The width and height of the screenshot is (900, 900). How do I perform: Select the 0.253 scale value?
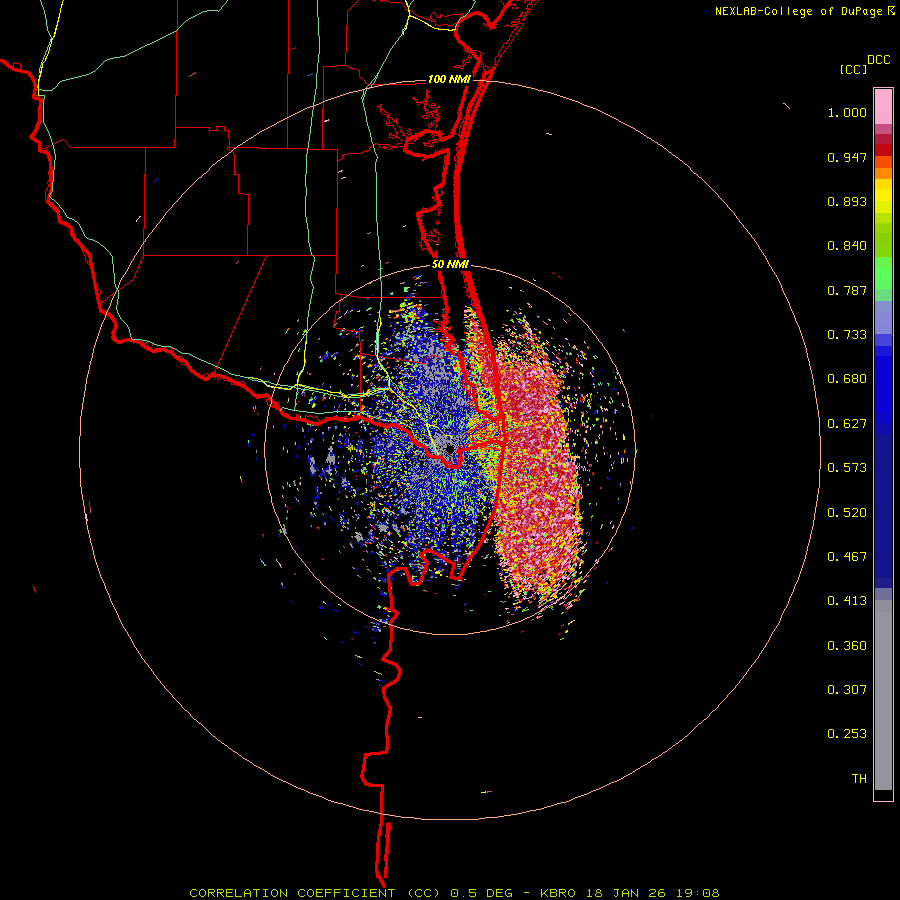click(x=847, y=734)
